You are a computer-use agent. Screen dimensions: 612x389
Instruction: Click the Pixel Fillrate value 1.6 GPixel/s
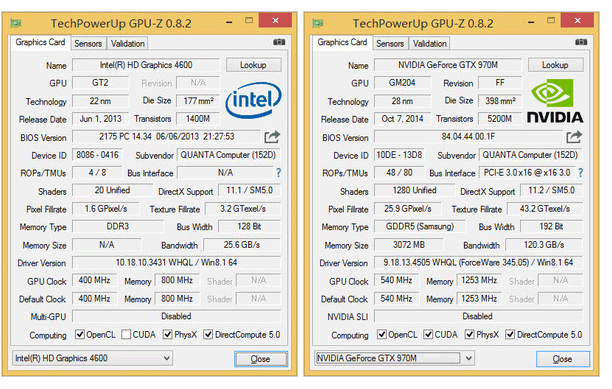106,209
